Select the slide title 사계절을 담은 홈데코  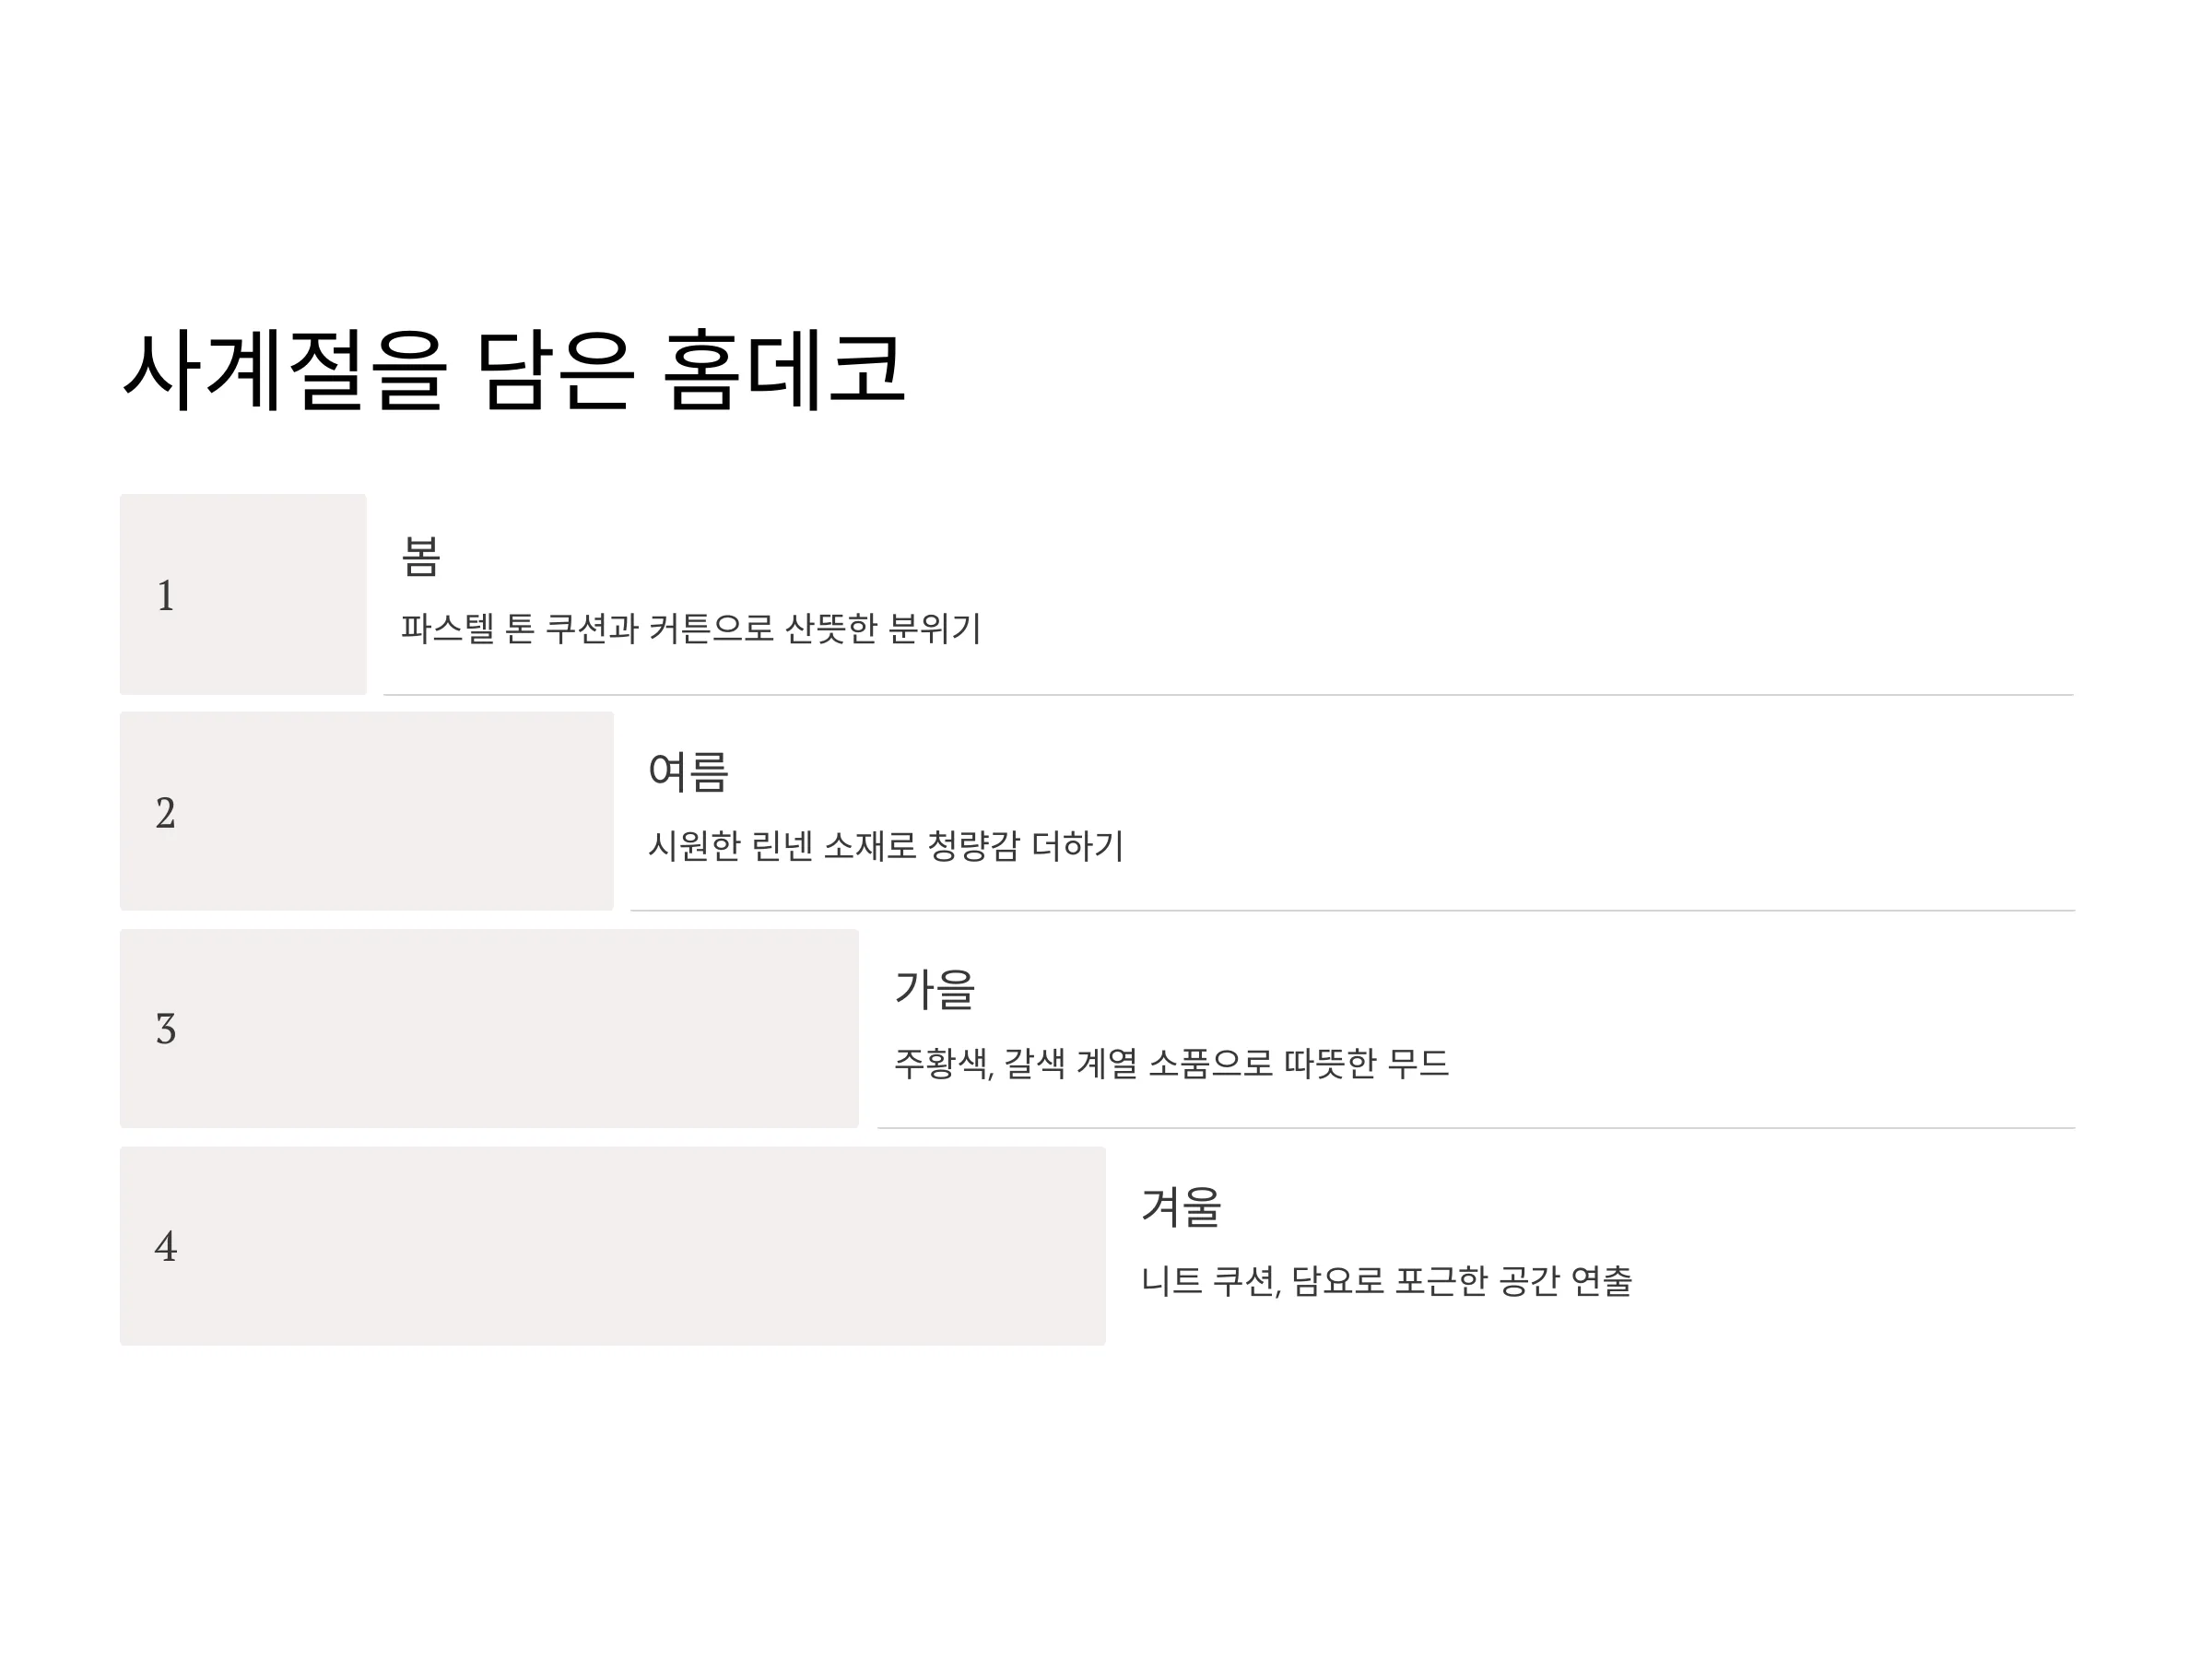(514, 370)
